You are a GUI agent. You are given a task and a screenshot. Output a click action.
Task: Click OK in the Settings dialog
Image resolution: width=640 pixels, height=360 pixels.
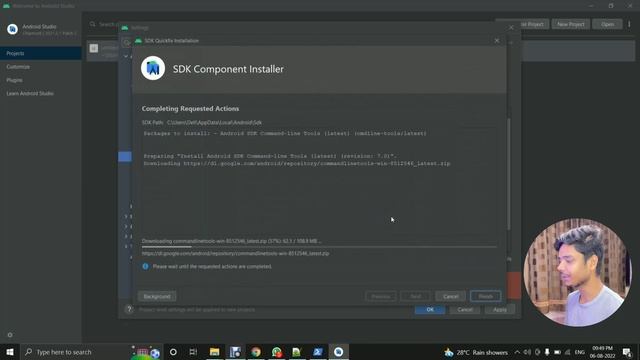[x=430, y=310]
